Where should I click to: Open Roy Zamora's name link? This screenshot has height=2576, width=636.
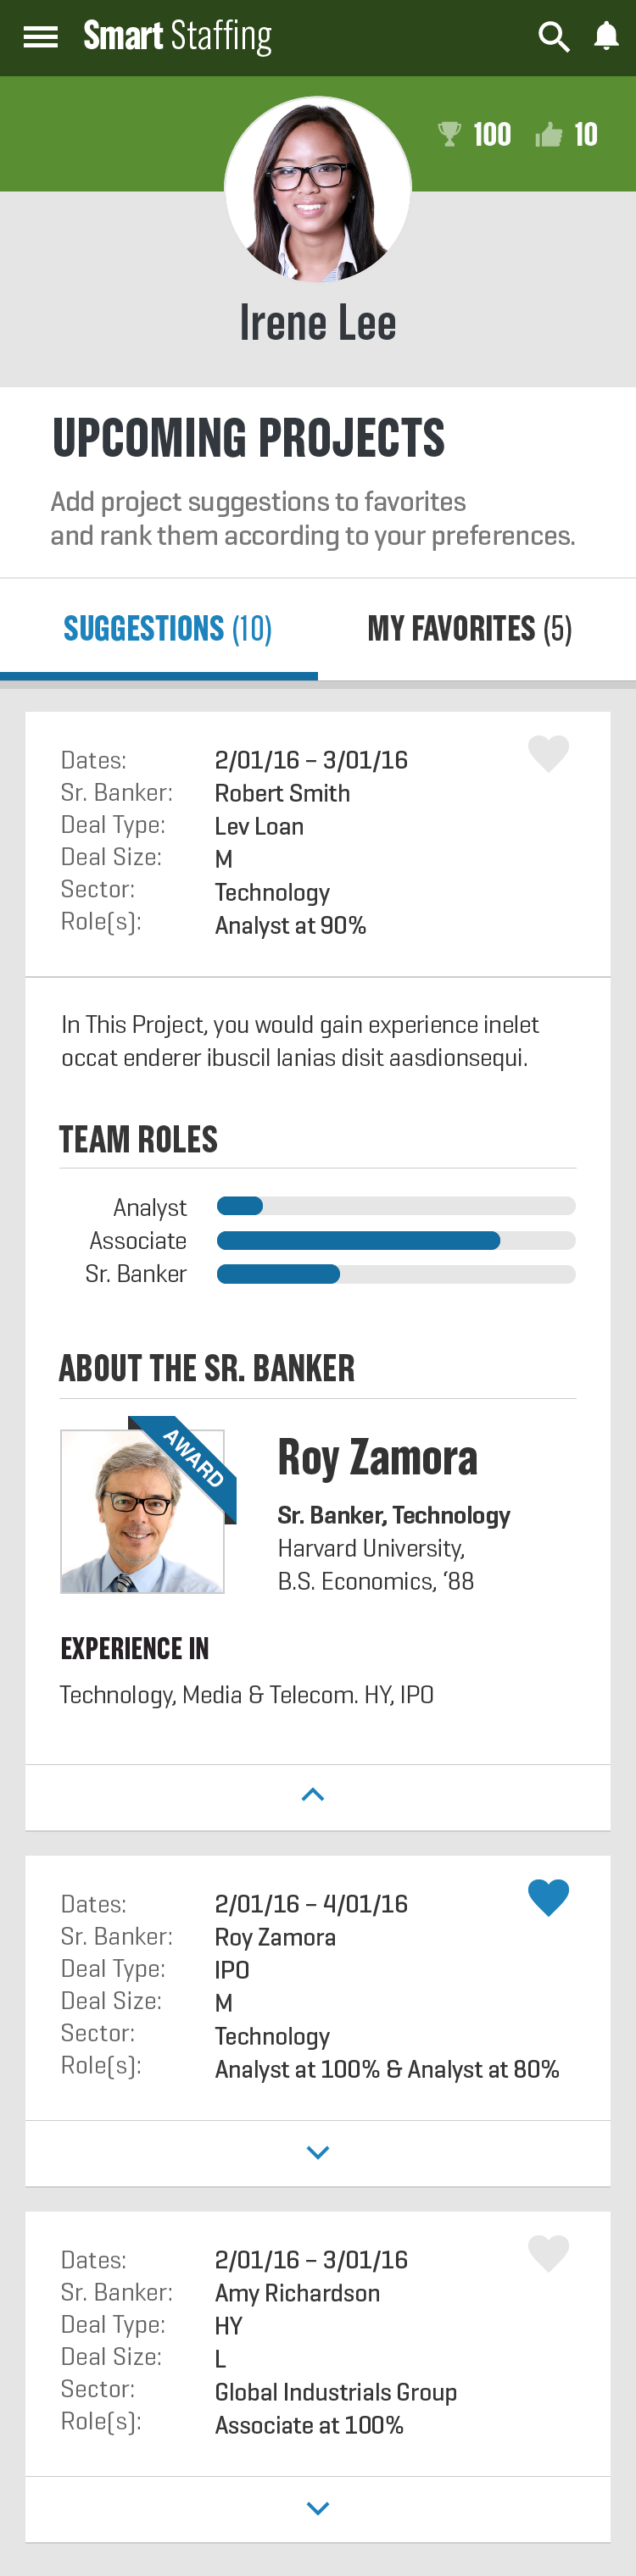(x=377, y=1457)
